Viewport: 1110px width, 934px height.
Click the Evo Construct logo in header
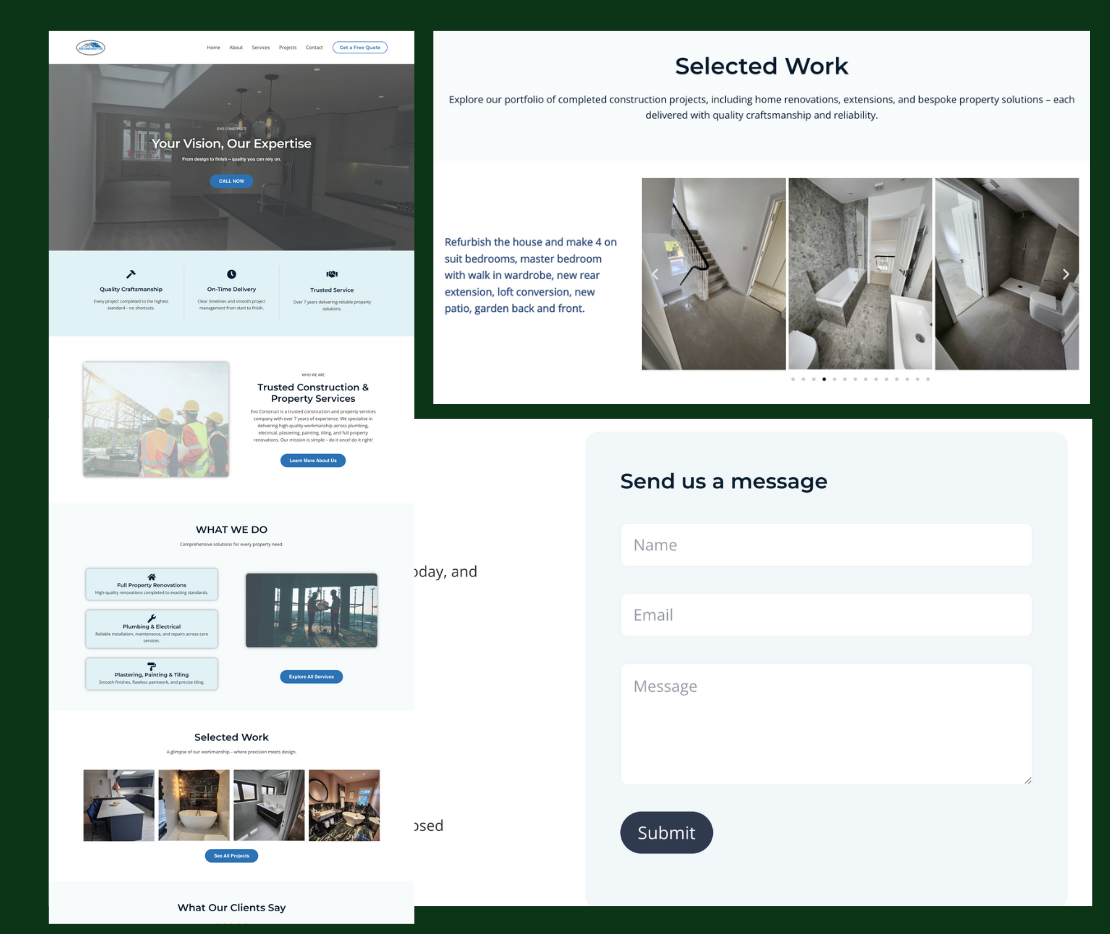[90, 47]
